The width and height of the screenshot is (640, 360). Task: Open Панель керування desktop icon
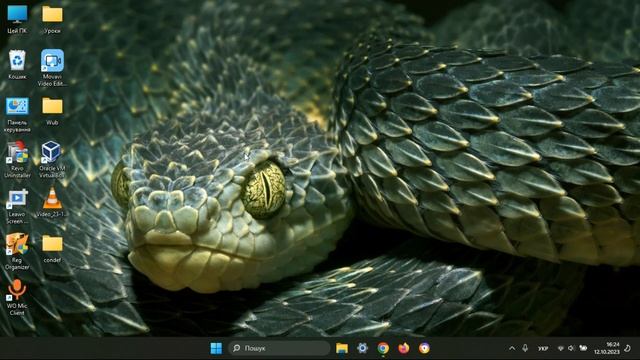point(17,114)
